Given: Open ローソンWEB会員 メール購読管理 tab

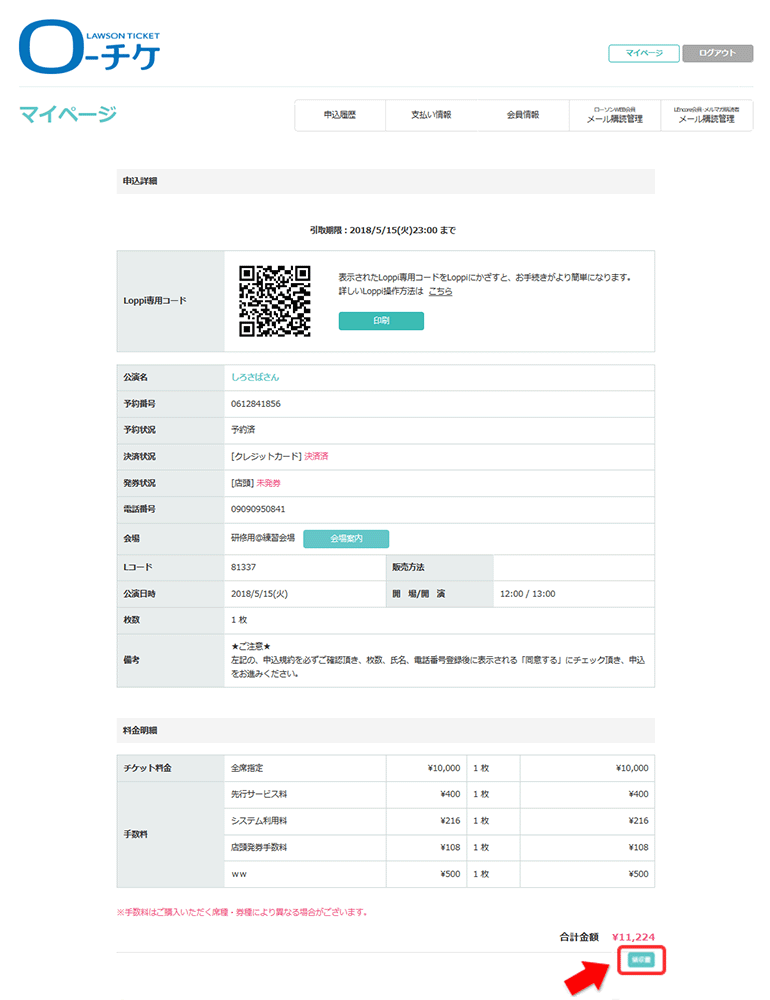Looking at the screenshot, I should click(x=614, y=116).
